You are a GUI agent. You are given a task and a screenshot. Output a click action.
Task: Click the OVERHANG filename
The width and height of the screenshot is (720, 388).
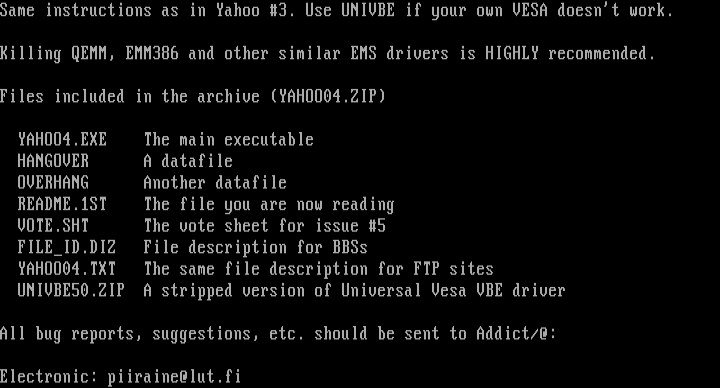tap(53, 182)
